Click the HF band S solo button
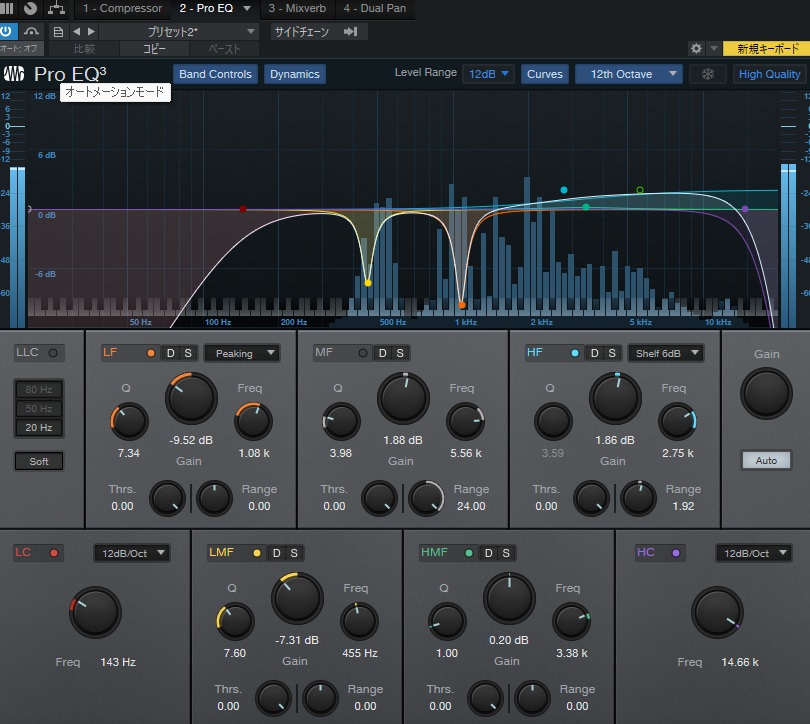Image resolution: width=810 pixels, height=724 pixels. (x=612, y=353)
